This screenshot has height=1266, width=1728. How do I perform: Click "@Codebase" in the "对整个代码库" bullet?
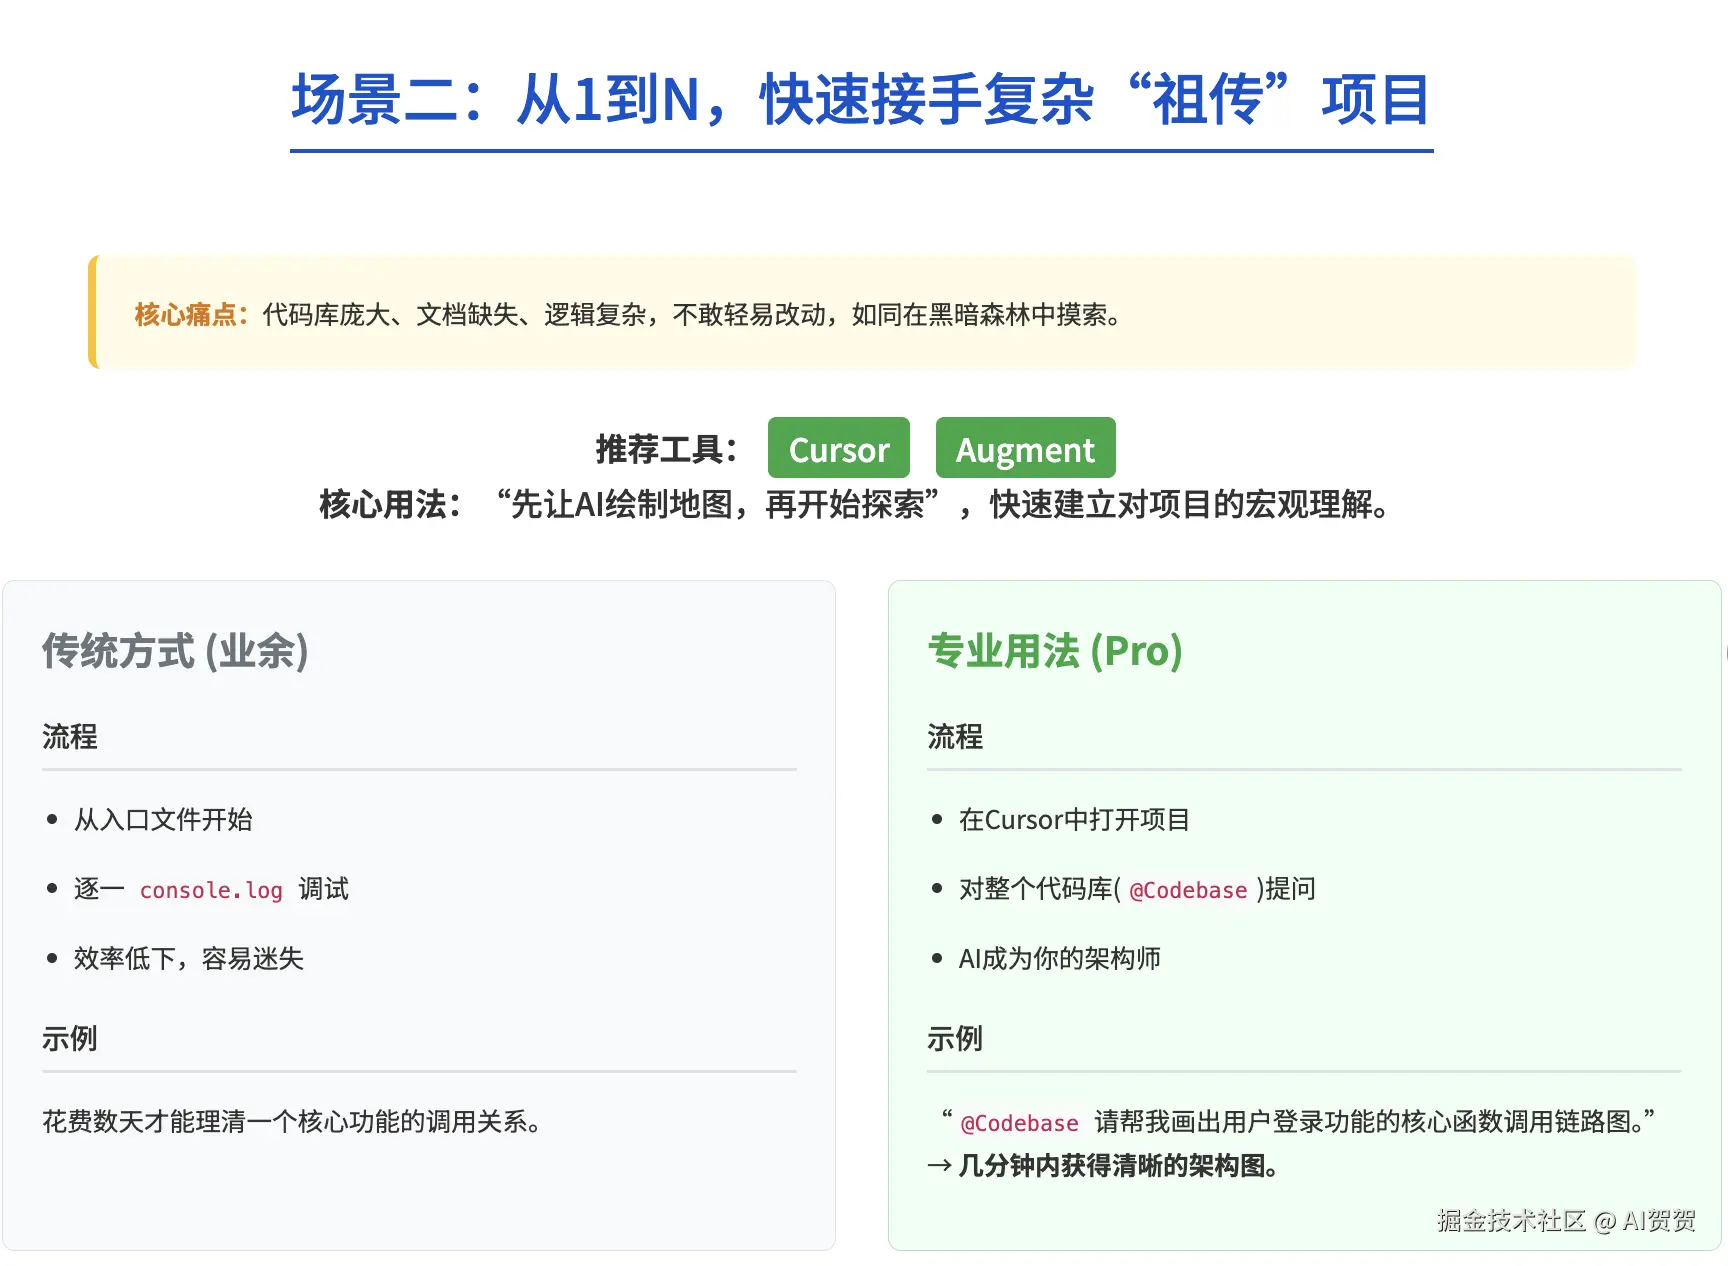[1188, 890]
